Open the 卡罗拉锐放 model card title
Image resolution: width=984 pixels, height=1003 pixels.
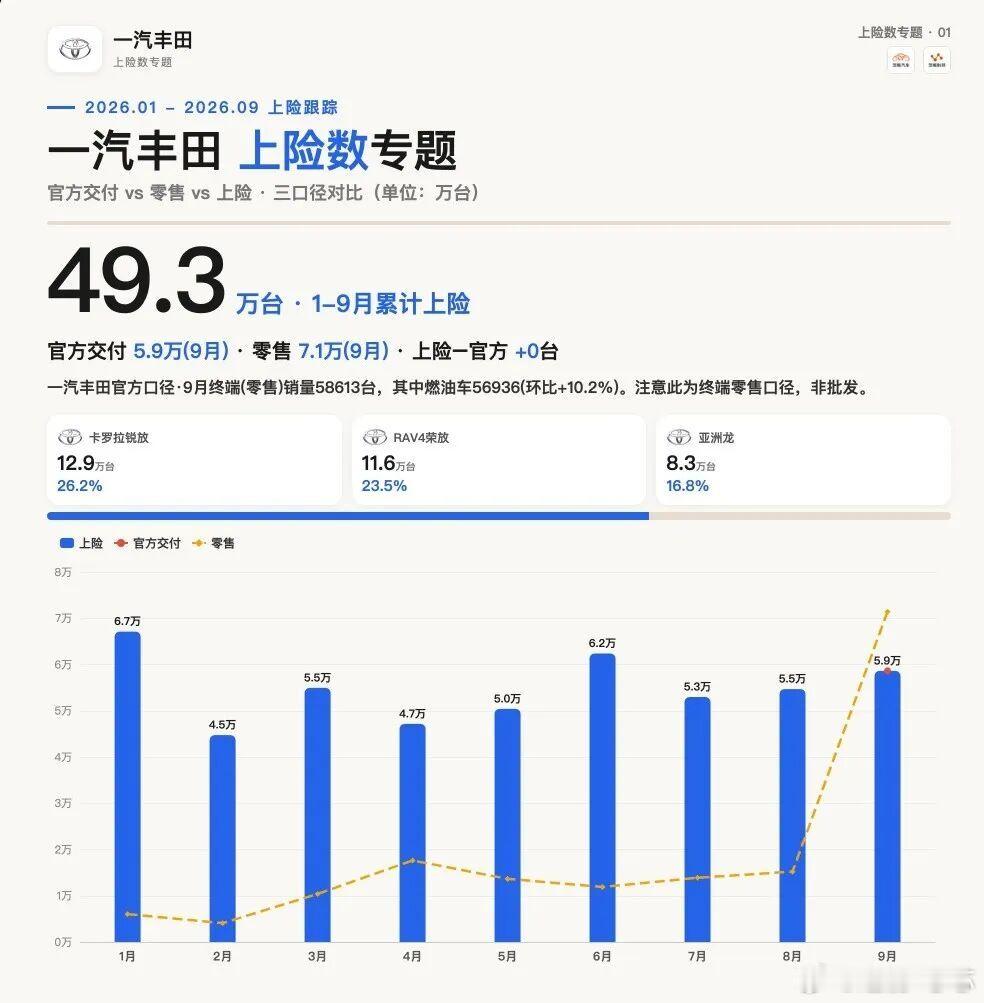pyautogui.click(x=119, y=438)
